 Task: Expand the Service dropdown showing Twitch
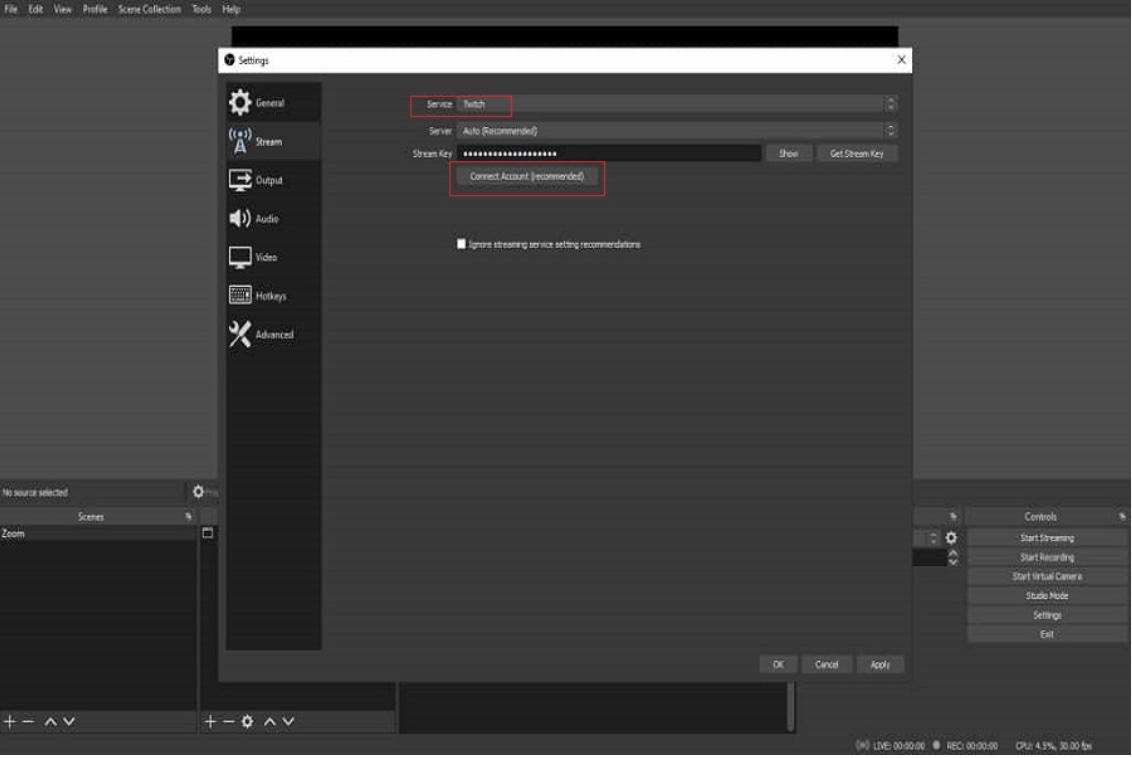pos(676,104)
